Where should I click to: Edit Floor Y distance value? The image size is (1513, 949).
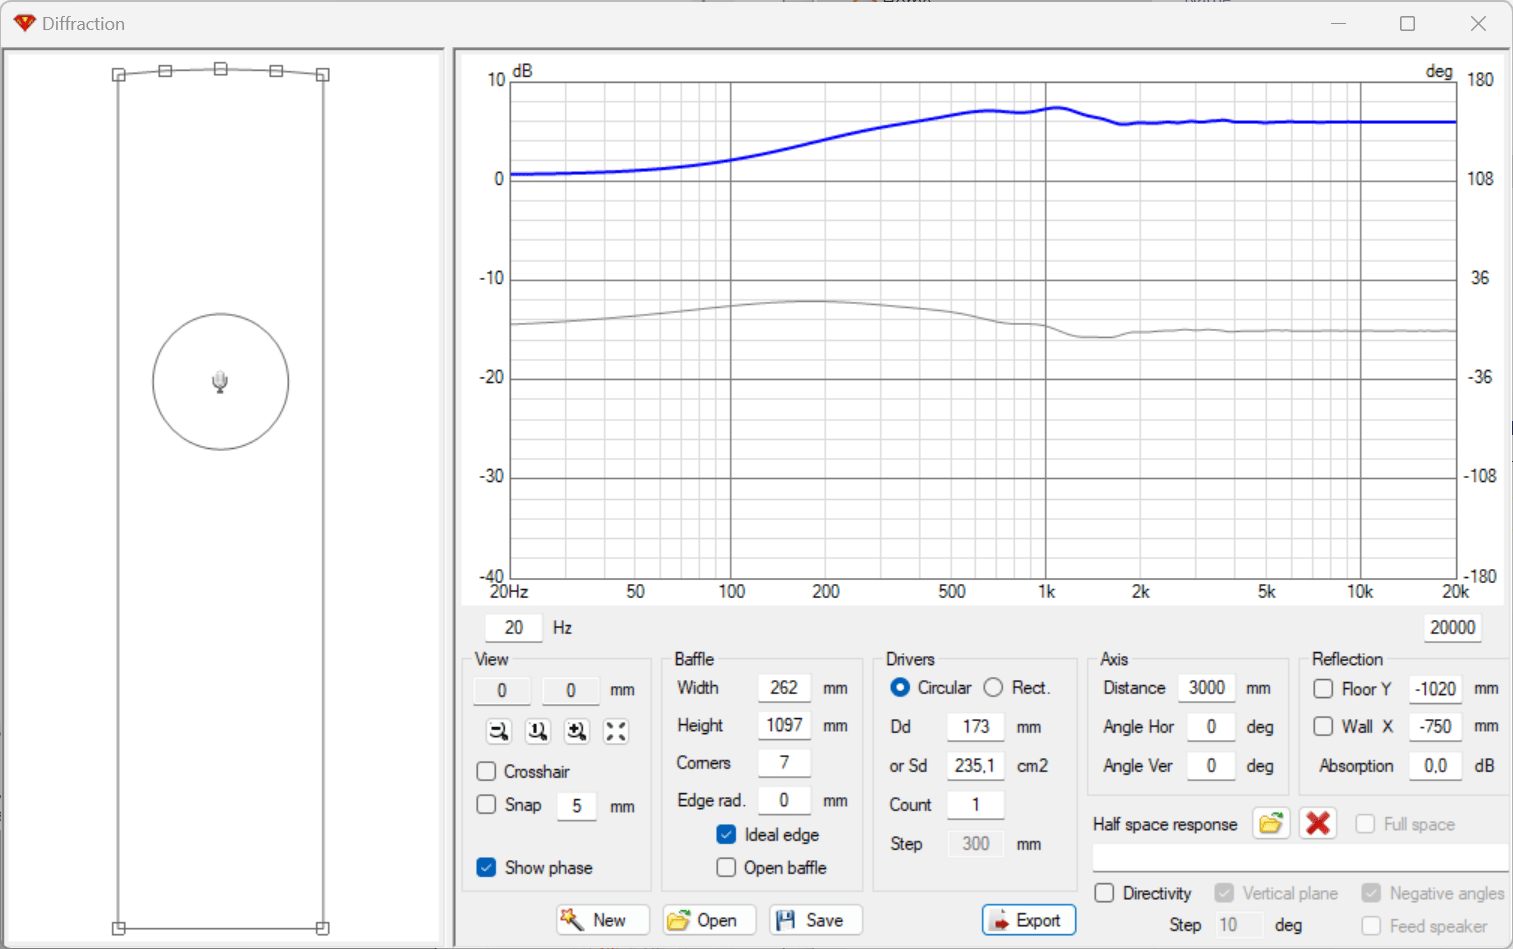coord(1436,689)
